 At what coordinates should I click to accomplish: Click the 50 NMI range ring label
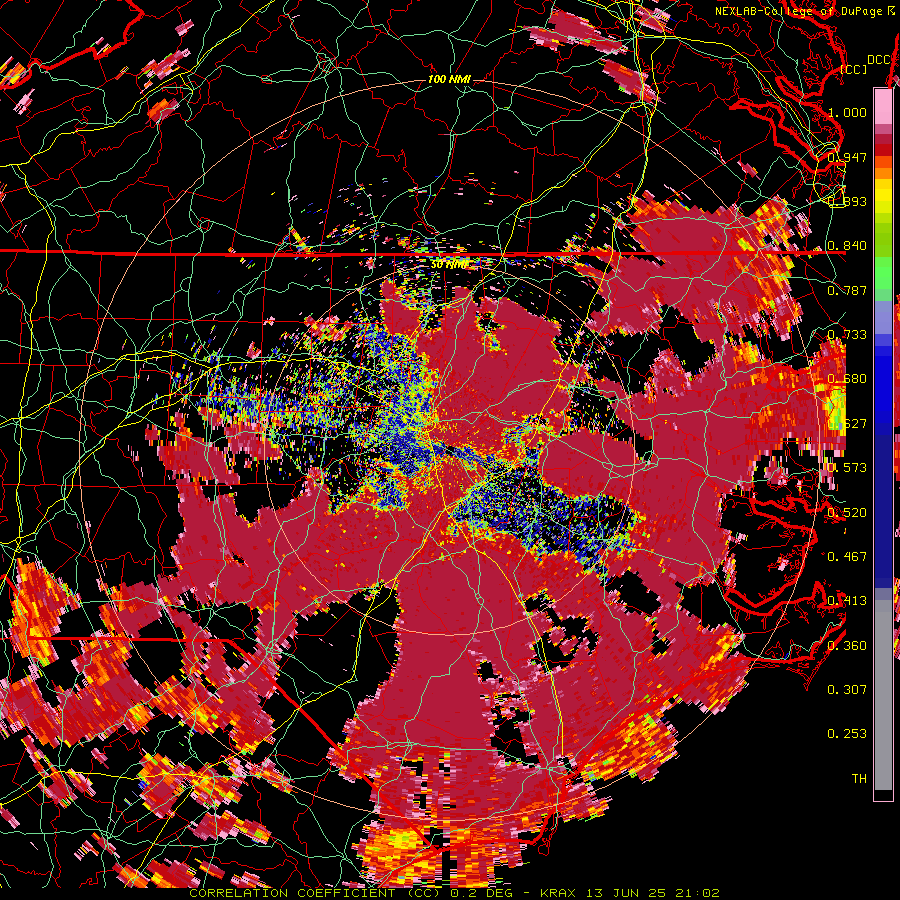point(449,264)
